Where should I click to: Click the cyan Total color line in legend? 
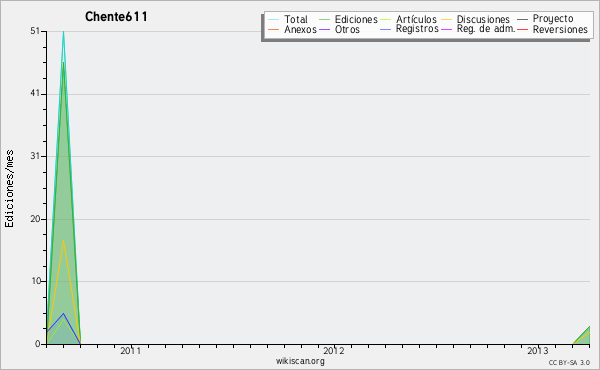tap(274, 19)
